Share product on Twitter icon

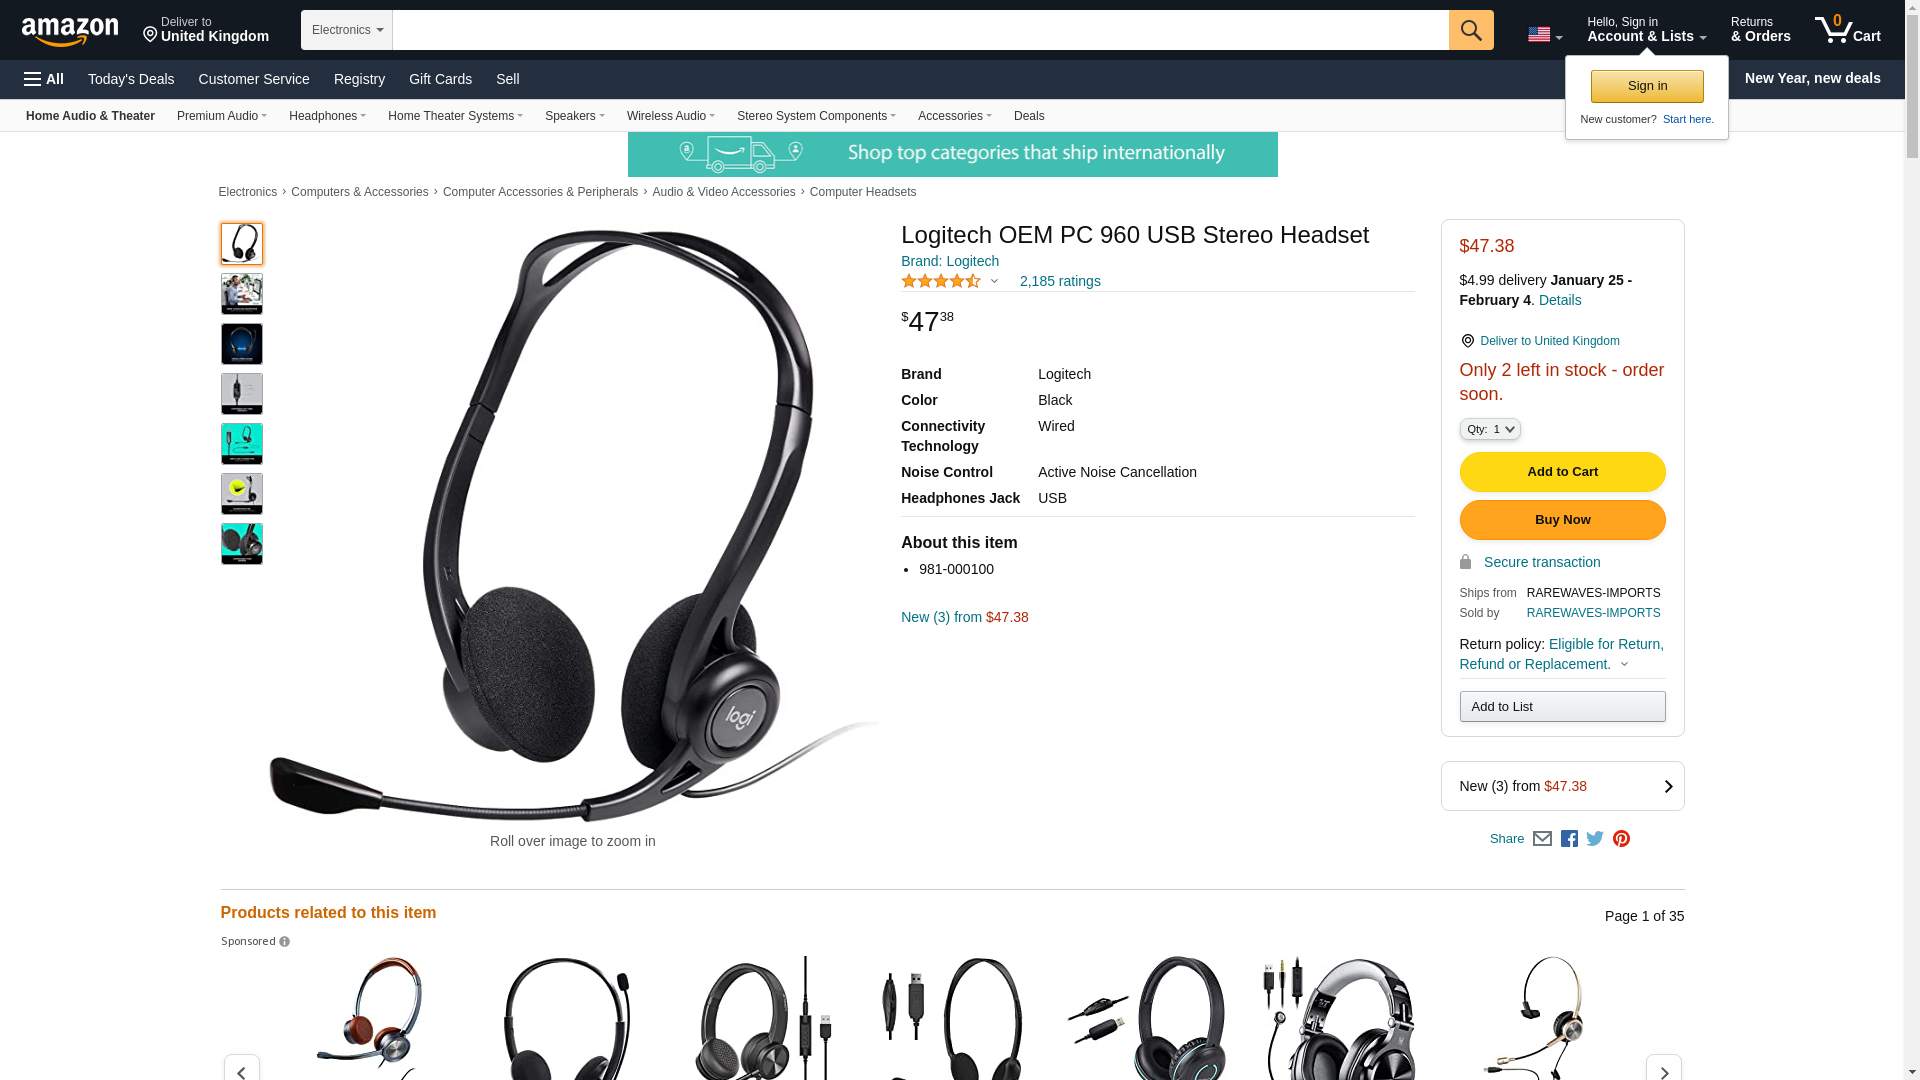click(1595, 839)
